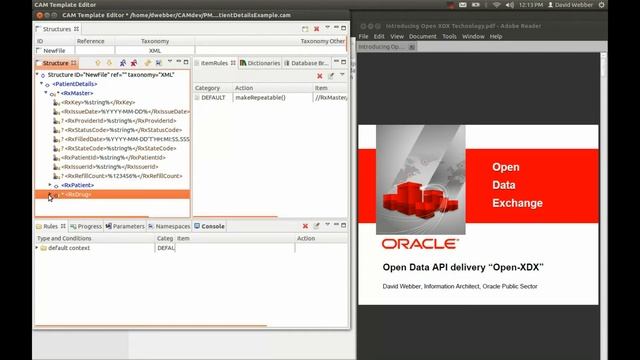The height and width of the screenshot is (360, 640).
Task: Click the makeRepeatable() action cell
Action: coord(260,98)
